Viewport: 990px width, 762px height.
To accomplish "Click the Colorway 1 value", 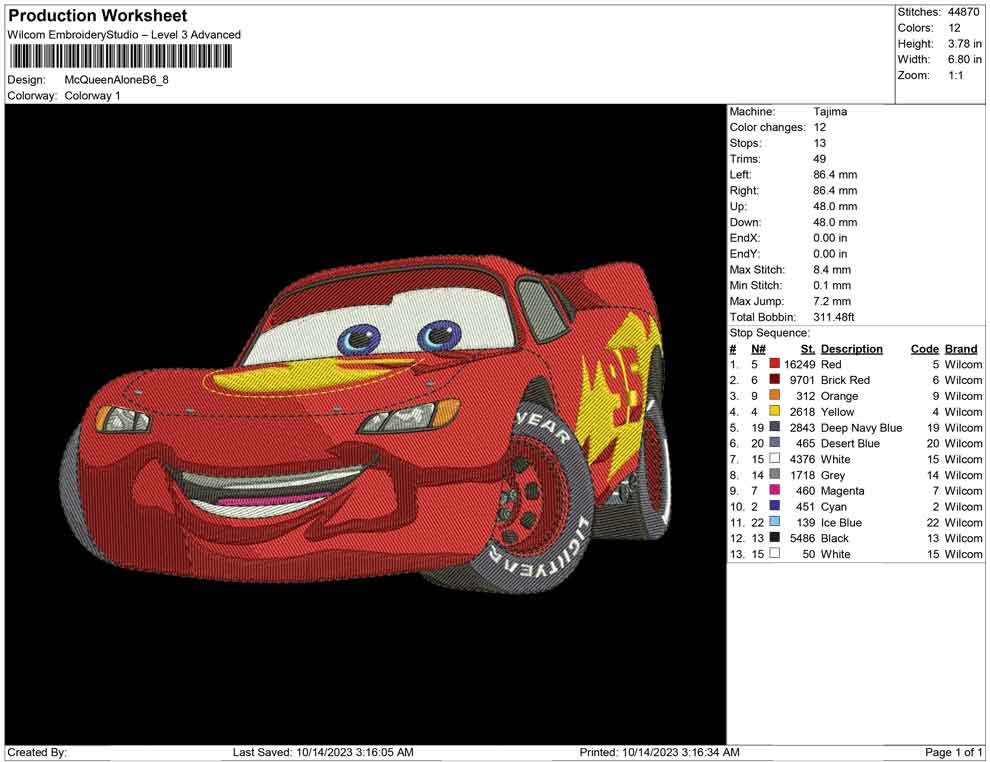I will (92, 96).
